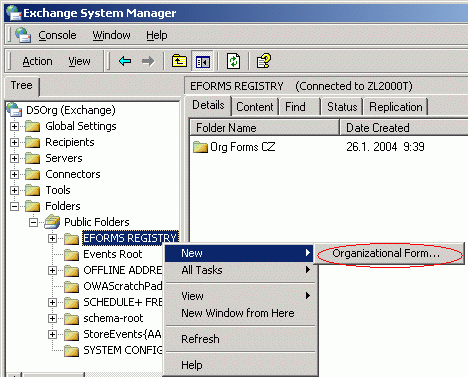Choose Organizational Form... from submenu
Viewport: 468px width, 377px height.
tap(389, 254)
